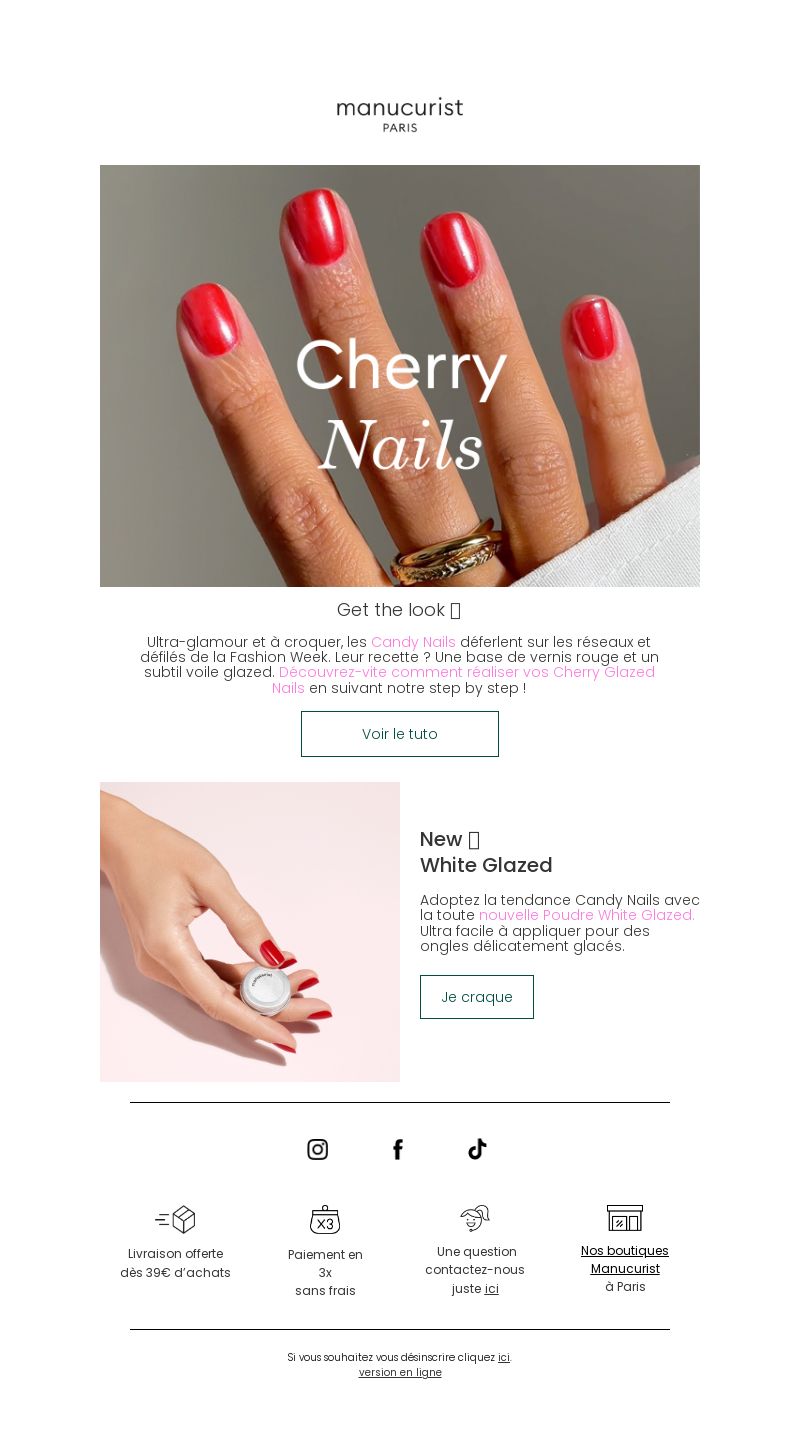This screenshot has height=1430, width=800.
Task: Click the New White Glazed heading
Action: pos(486,852)
